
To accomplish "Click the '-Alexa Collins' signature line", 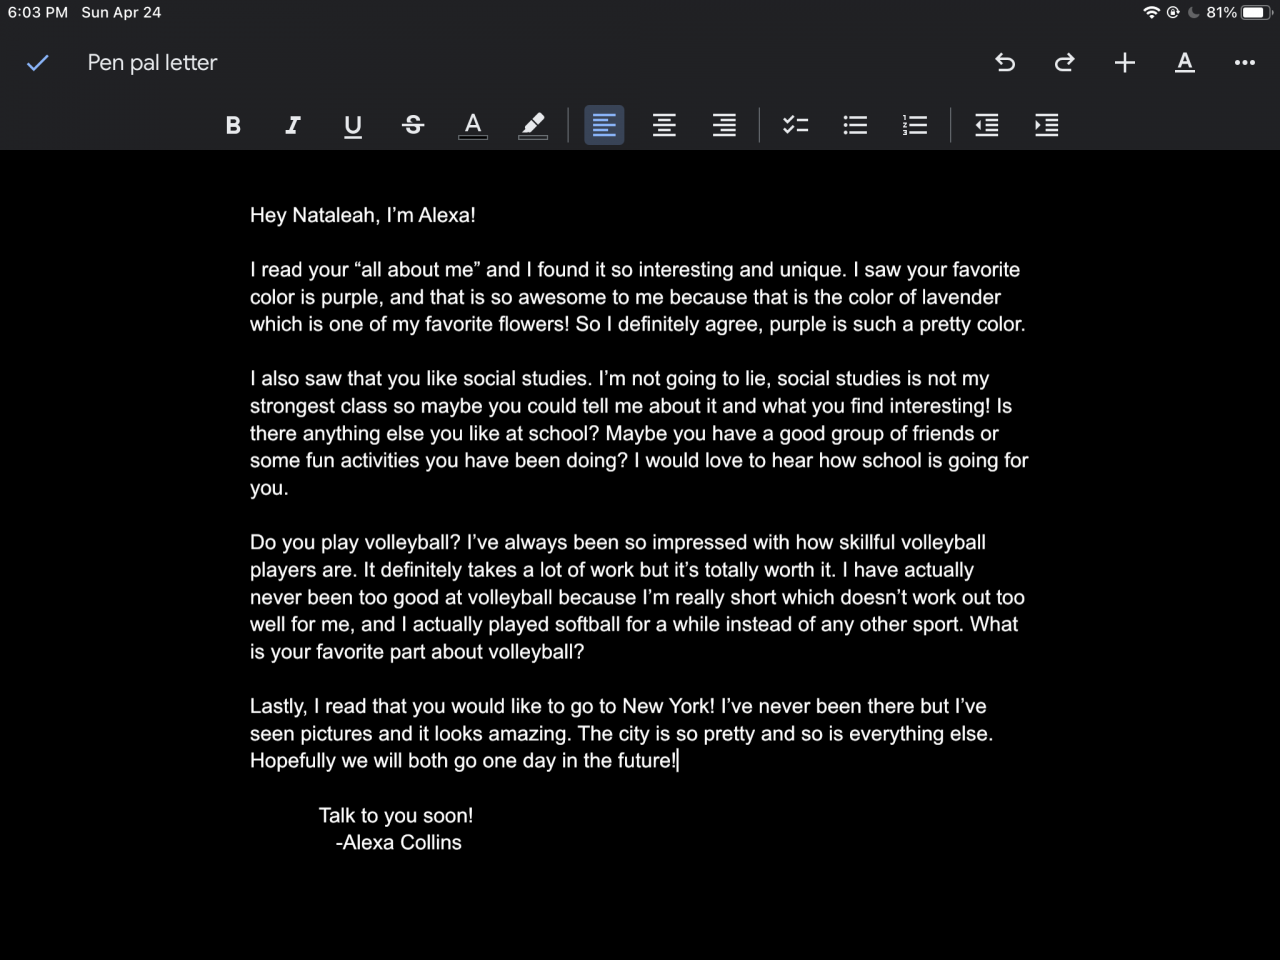I will (x=399, y=843).
